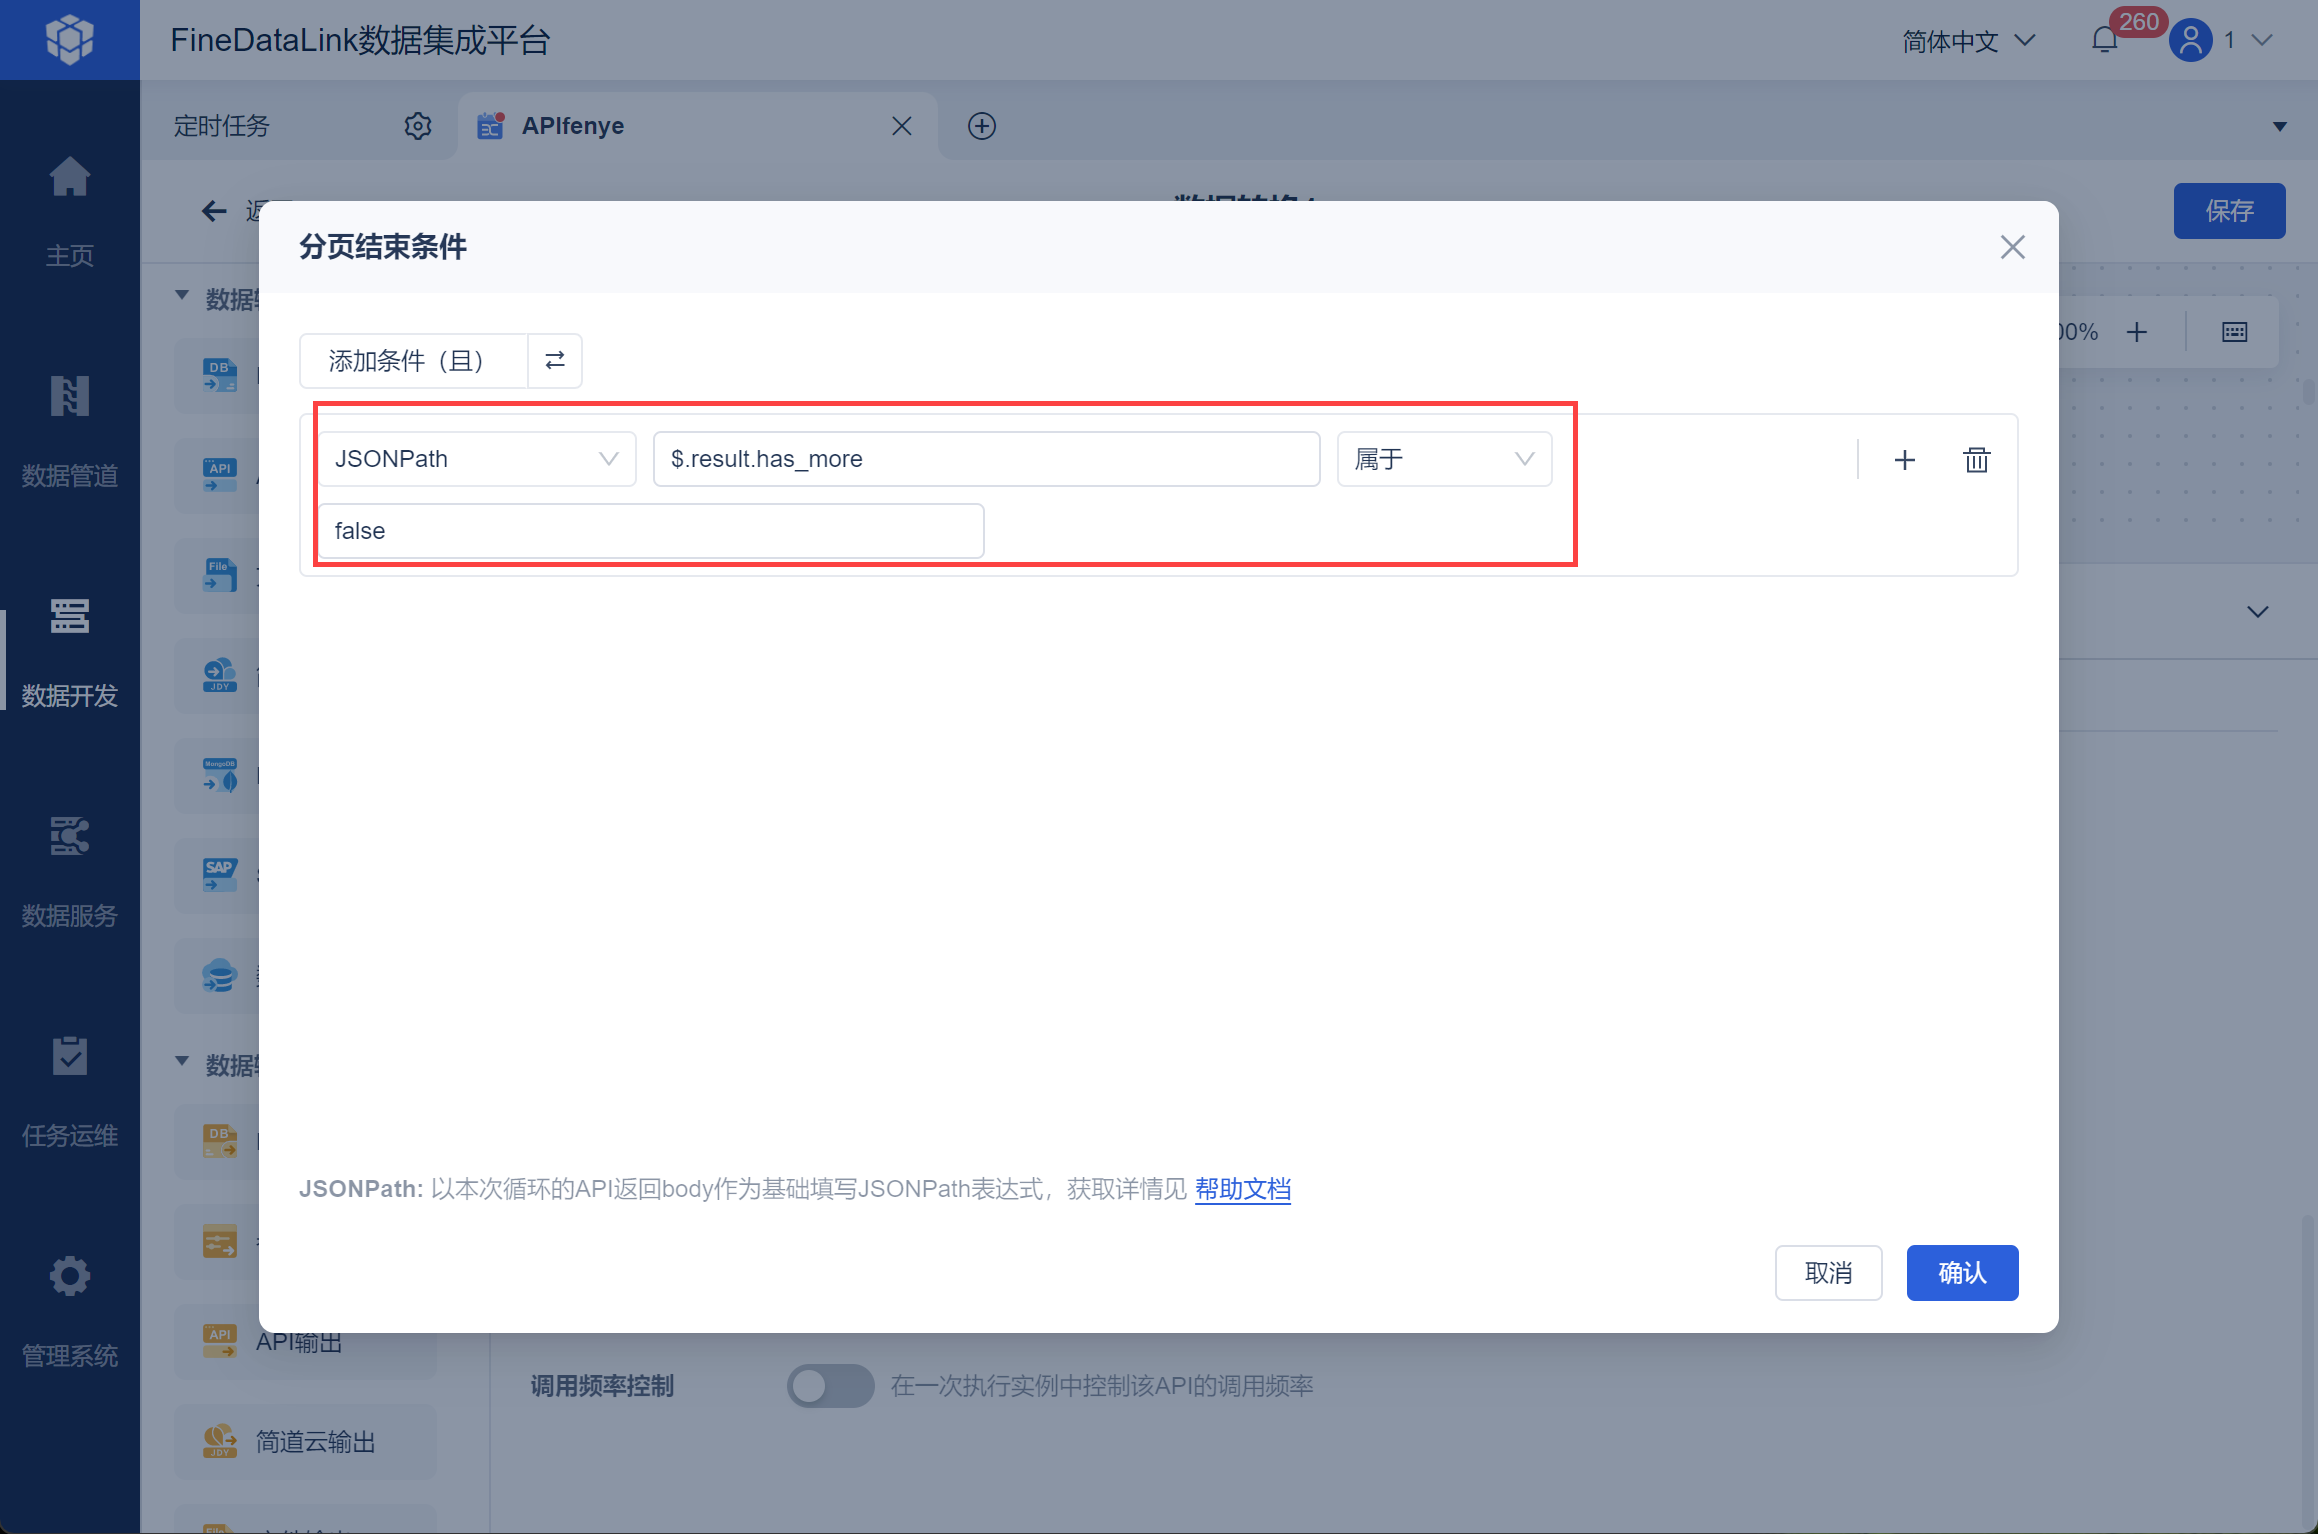This screenshot has height=1534, width=2318.
Task: Expand the 简体中文 language dropdown
Action: 1968,41
